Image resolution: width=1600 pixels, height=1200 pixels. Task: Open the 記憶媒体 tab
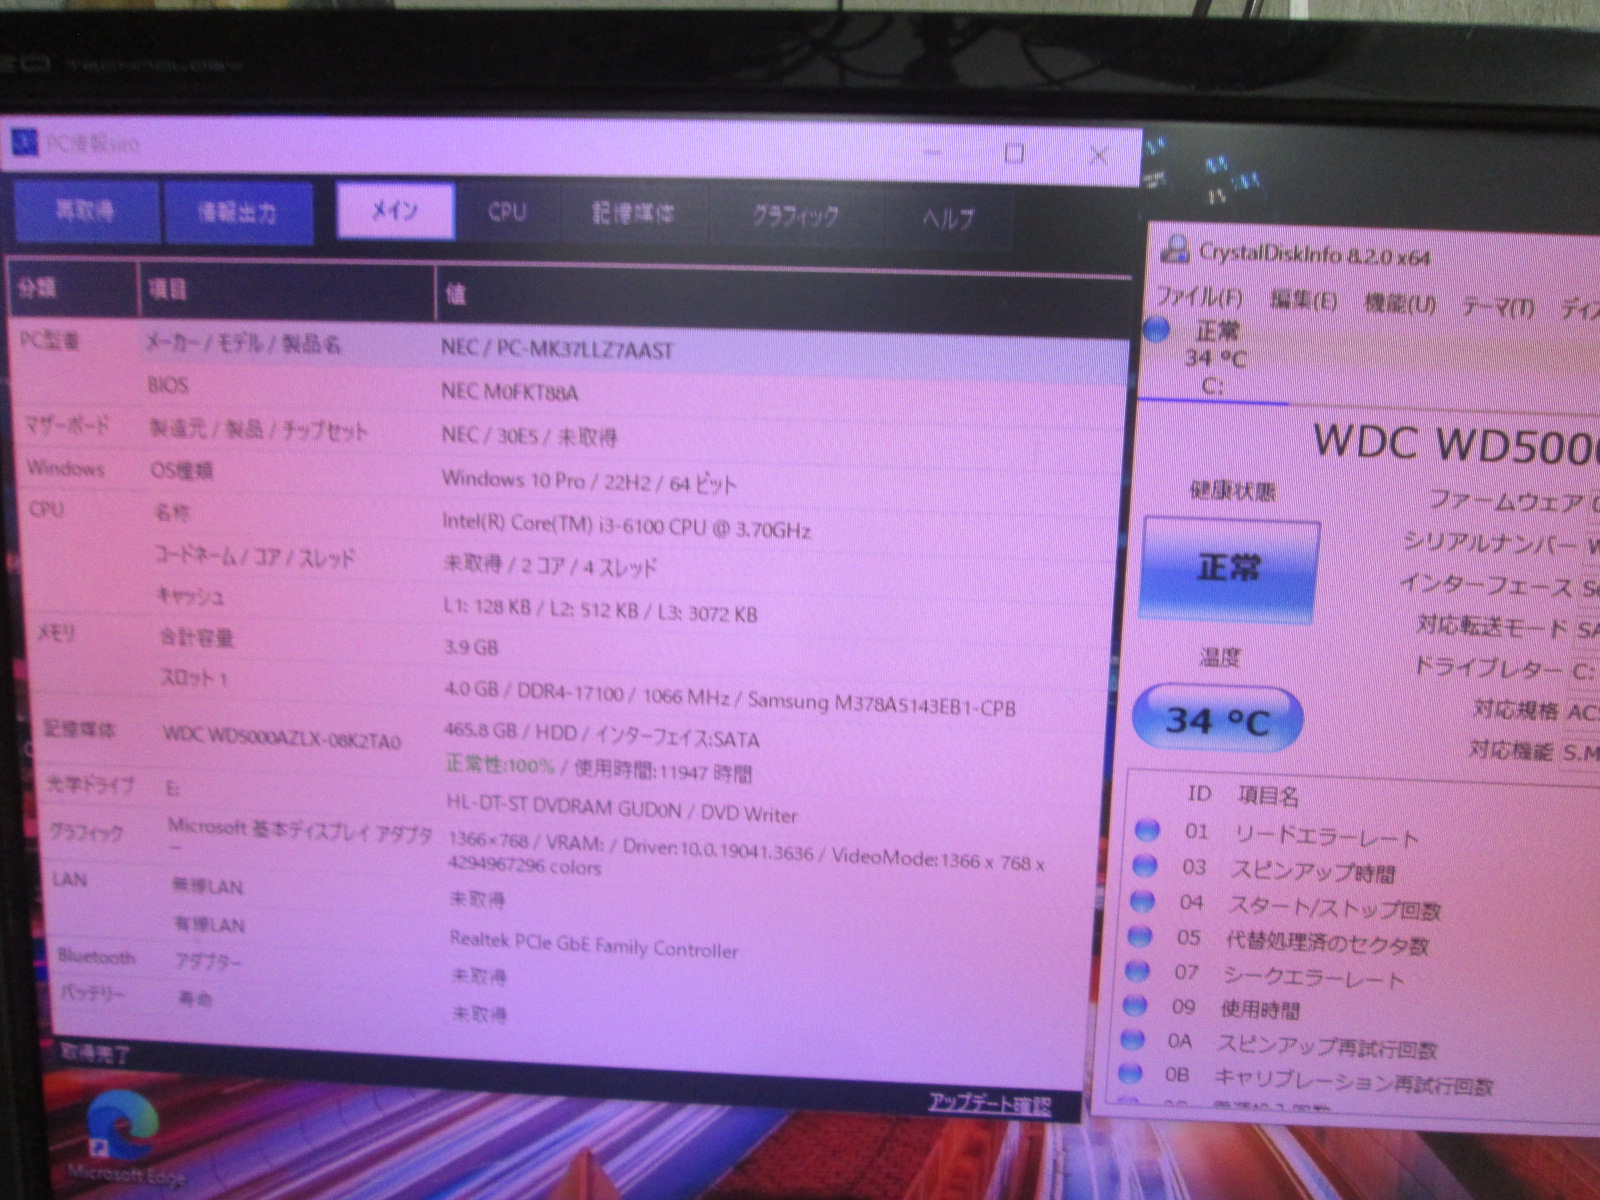633,213
